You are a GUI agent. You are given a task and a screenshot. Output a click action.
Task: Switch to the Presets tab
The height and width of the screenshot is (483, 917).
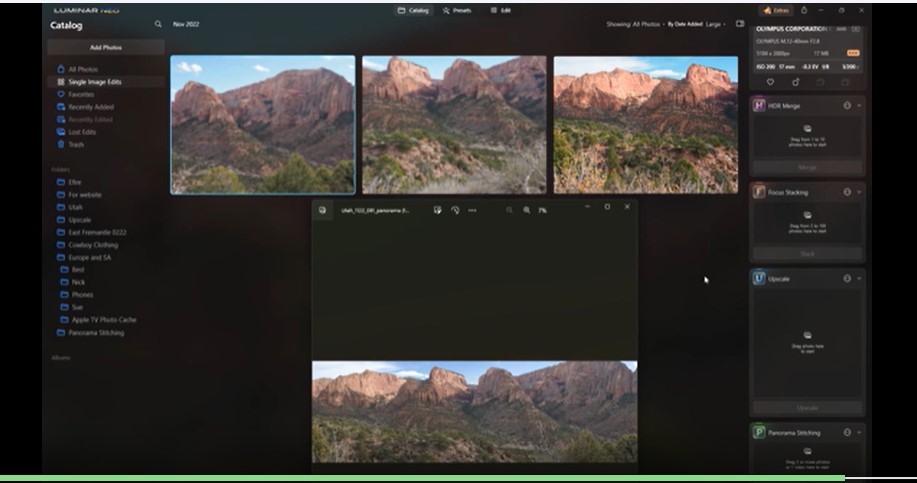click(457, 11)
